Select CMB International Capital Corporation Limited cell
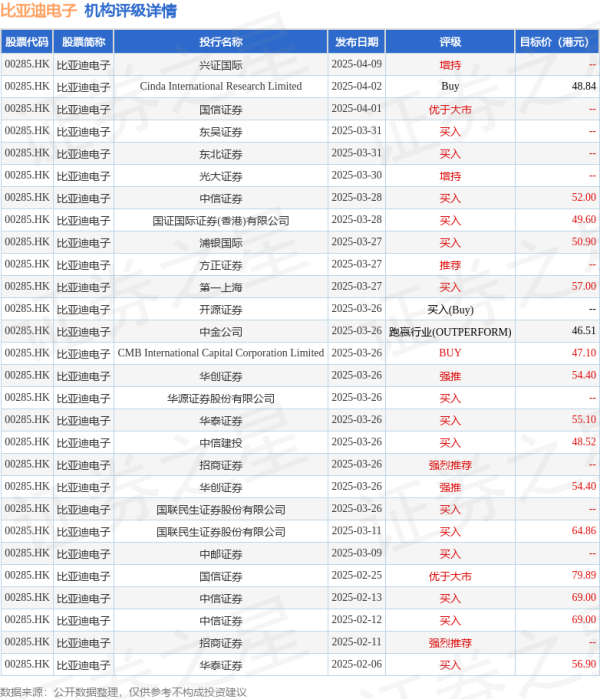This screenshot has width=600, height=699. point(221,353)
